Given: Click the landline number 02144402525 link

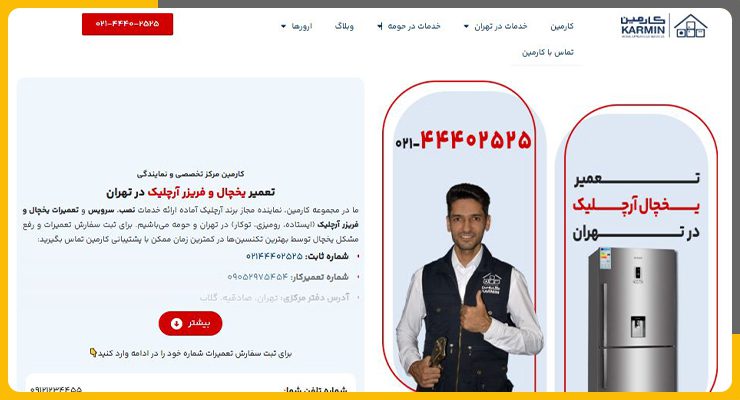Looking at the screenshot, I should [x=274, y=256].
